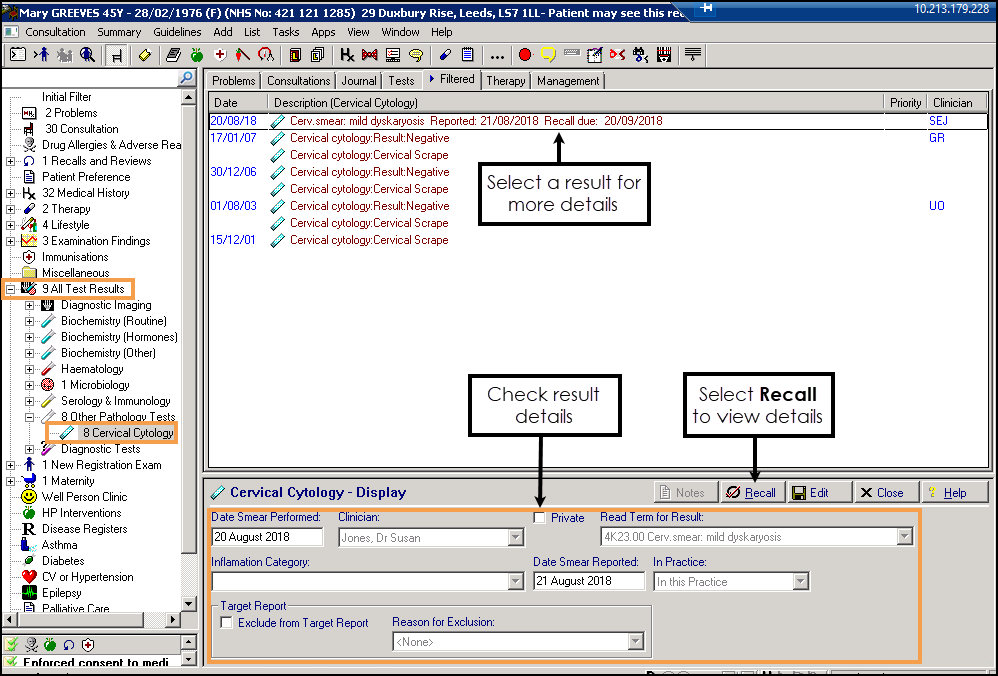The width and height of the screenshot is (998, 676).
Task: Tick the Private checkbox
Action: tap(540, 518)
